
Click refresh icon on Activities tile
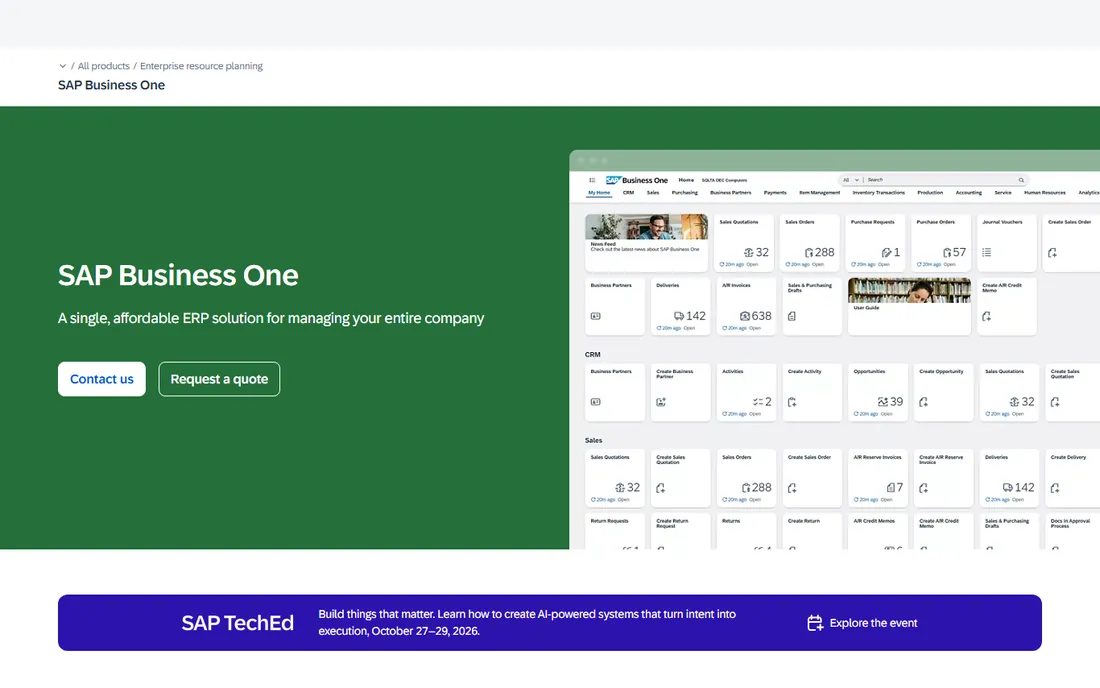(725, 414)
